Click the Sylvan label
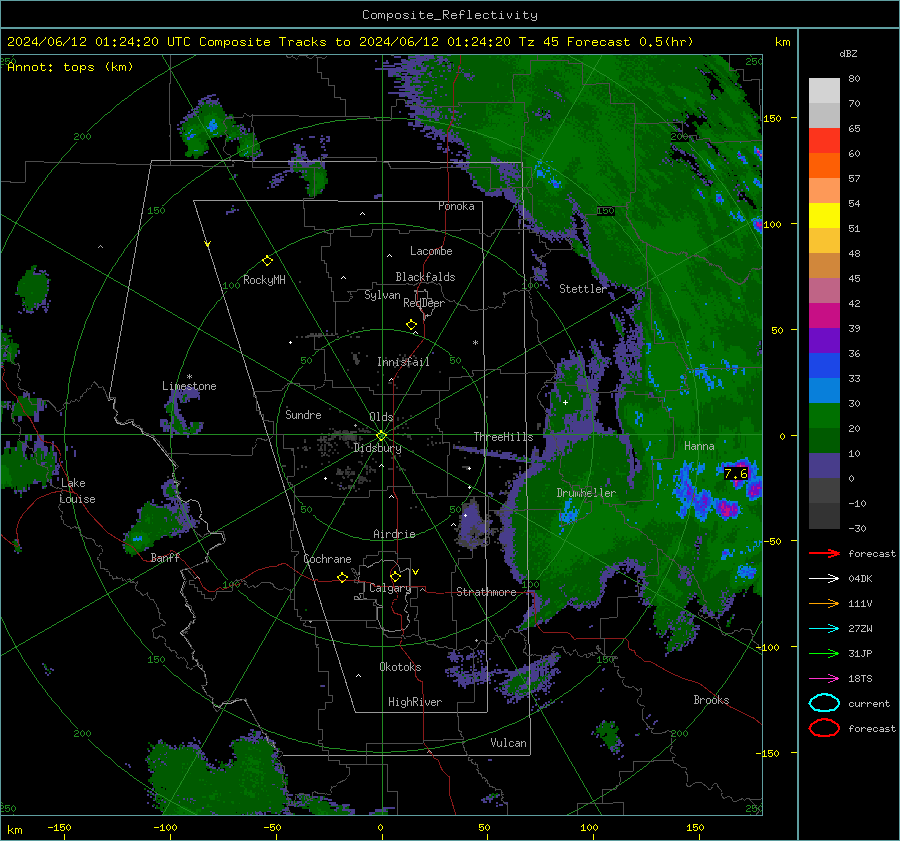The height and width of the screenshot is (841, 900). [x=382, y=295]
